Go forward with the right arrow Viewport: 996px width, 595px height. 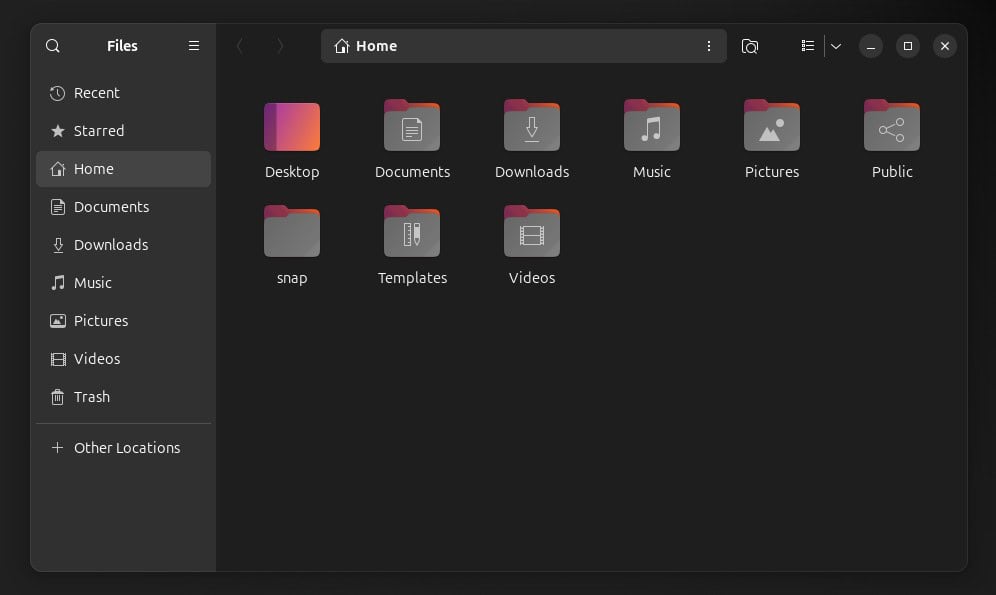(x=279, y=46)
